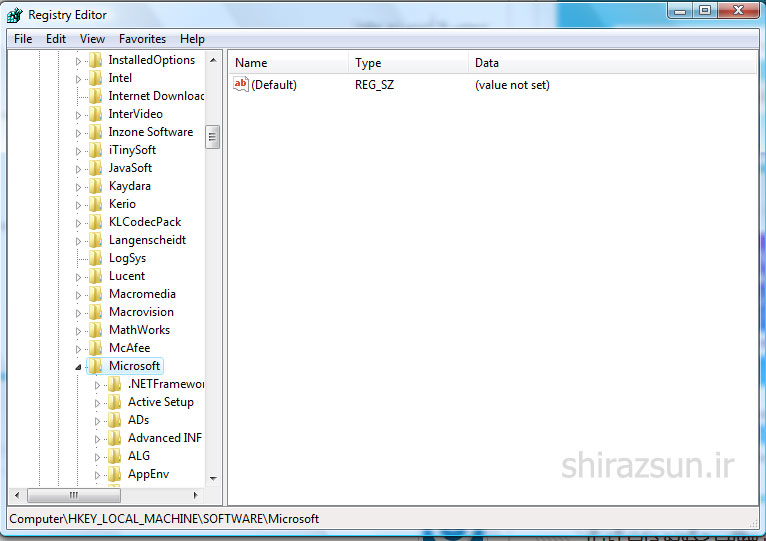This screenshot has height=541, width=766.
Task: Click the Kaydara folder icon
Action: [96, 186]
